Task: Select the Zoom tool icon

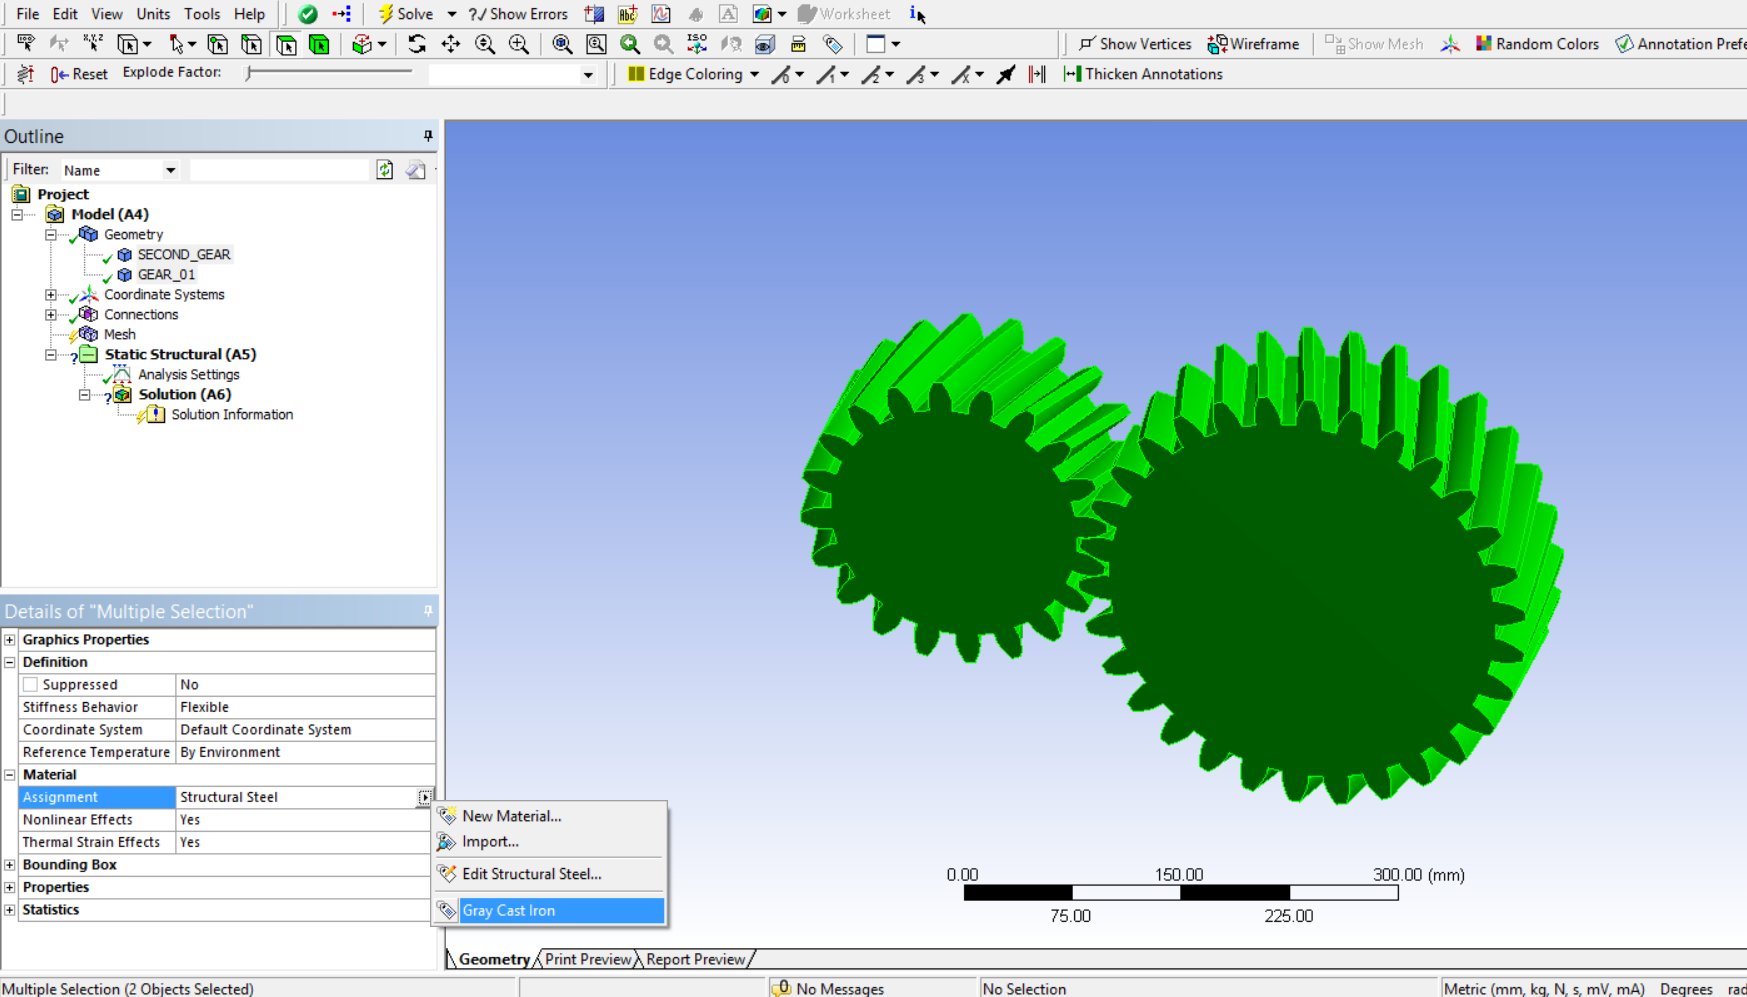Action: [485, 44]
